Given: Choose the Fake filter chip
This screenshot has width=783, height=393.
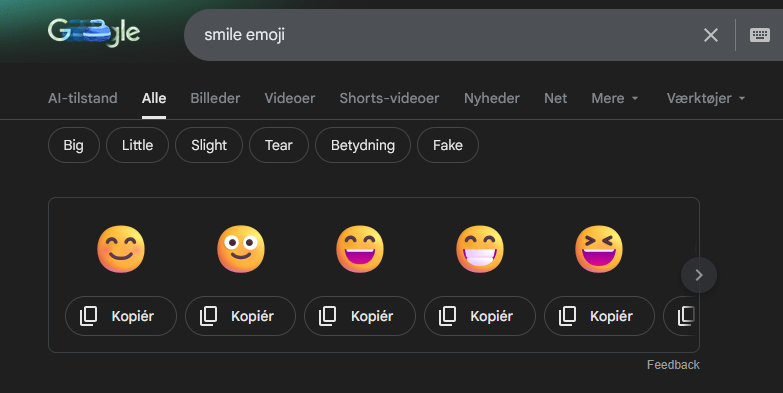Looking at the screenshot, I should point(447,145).
